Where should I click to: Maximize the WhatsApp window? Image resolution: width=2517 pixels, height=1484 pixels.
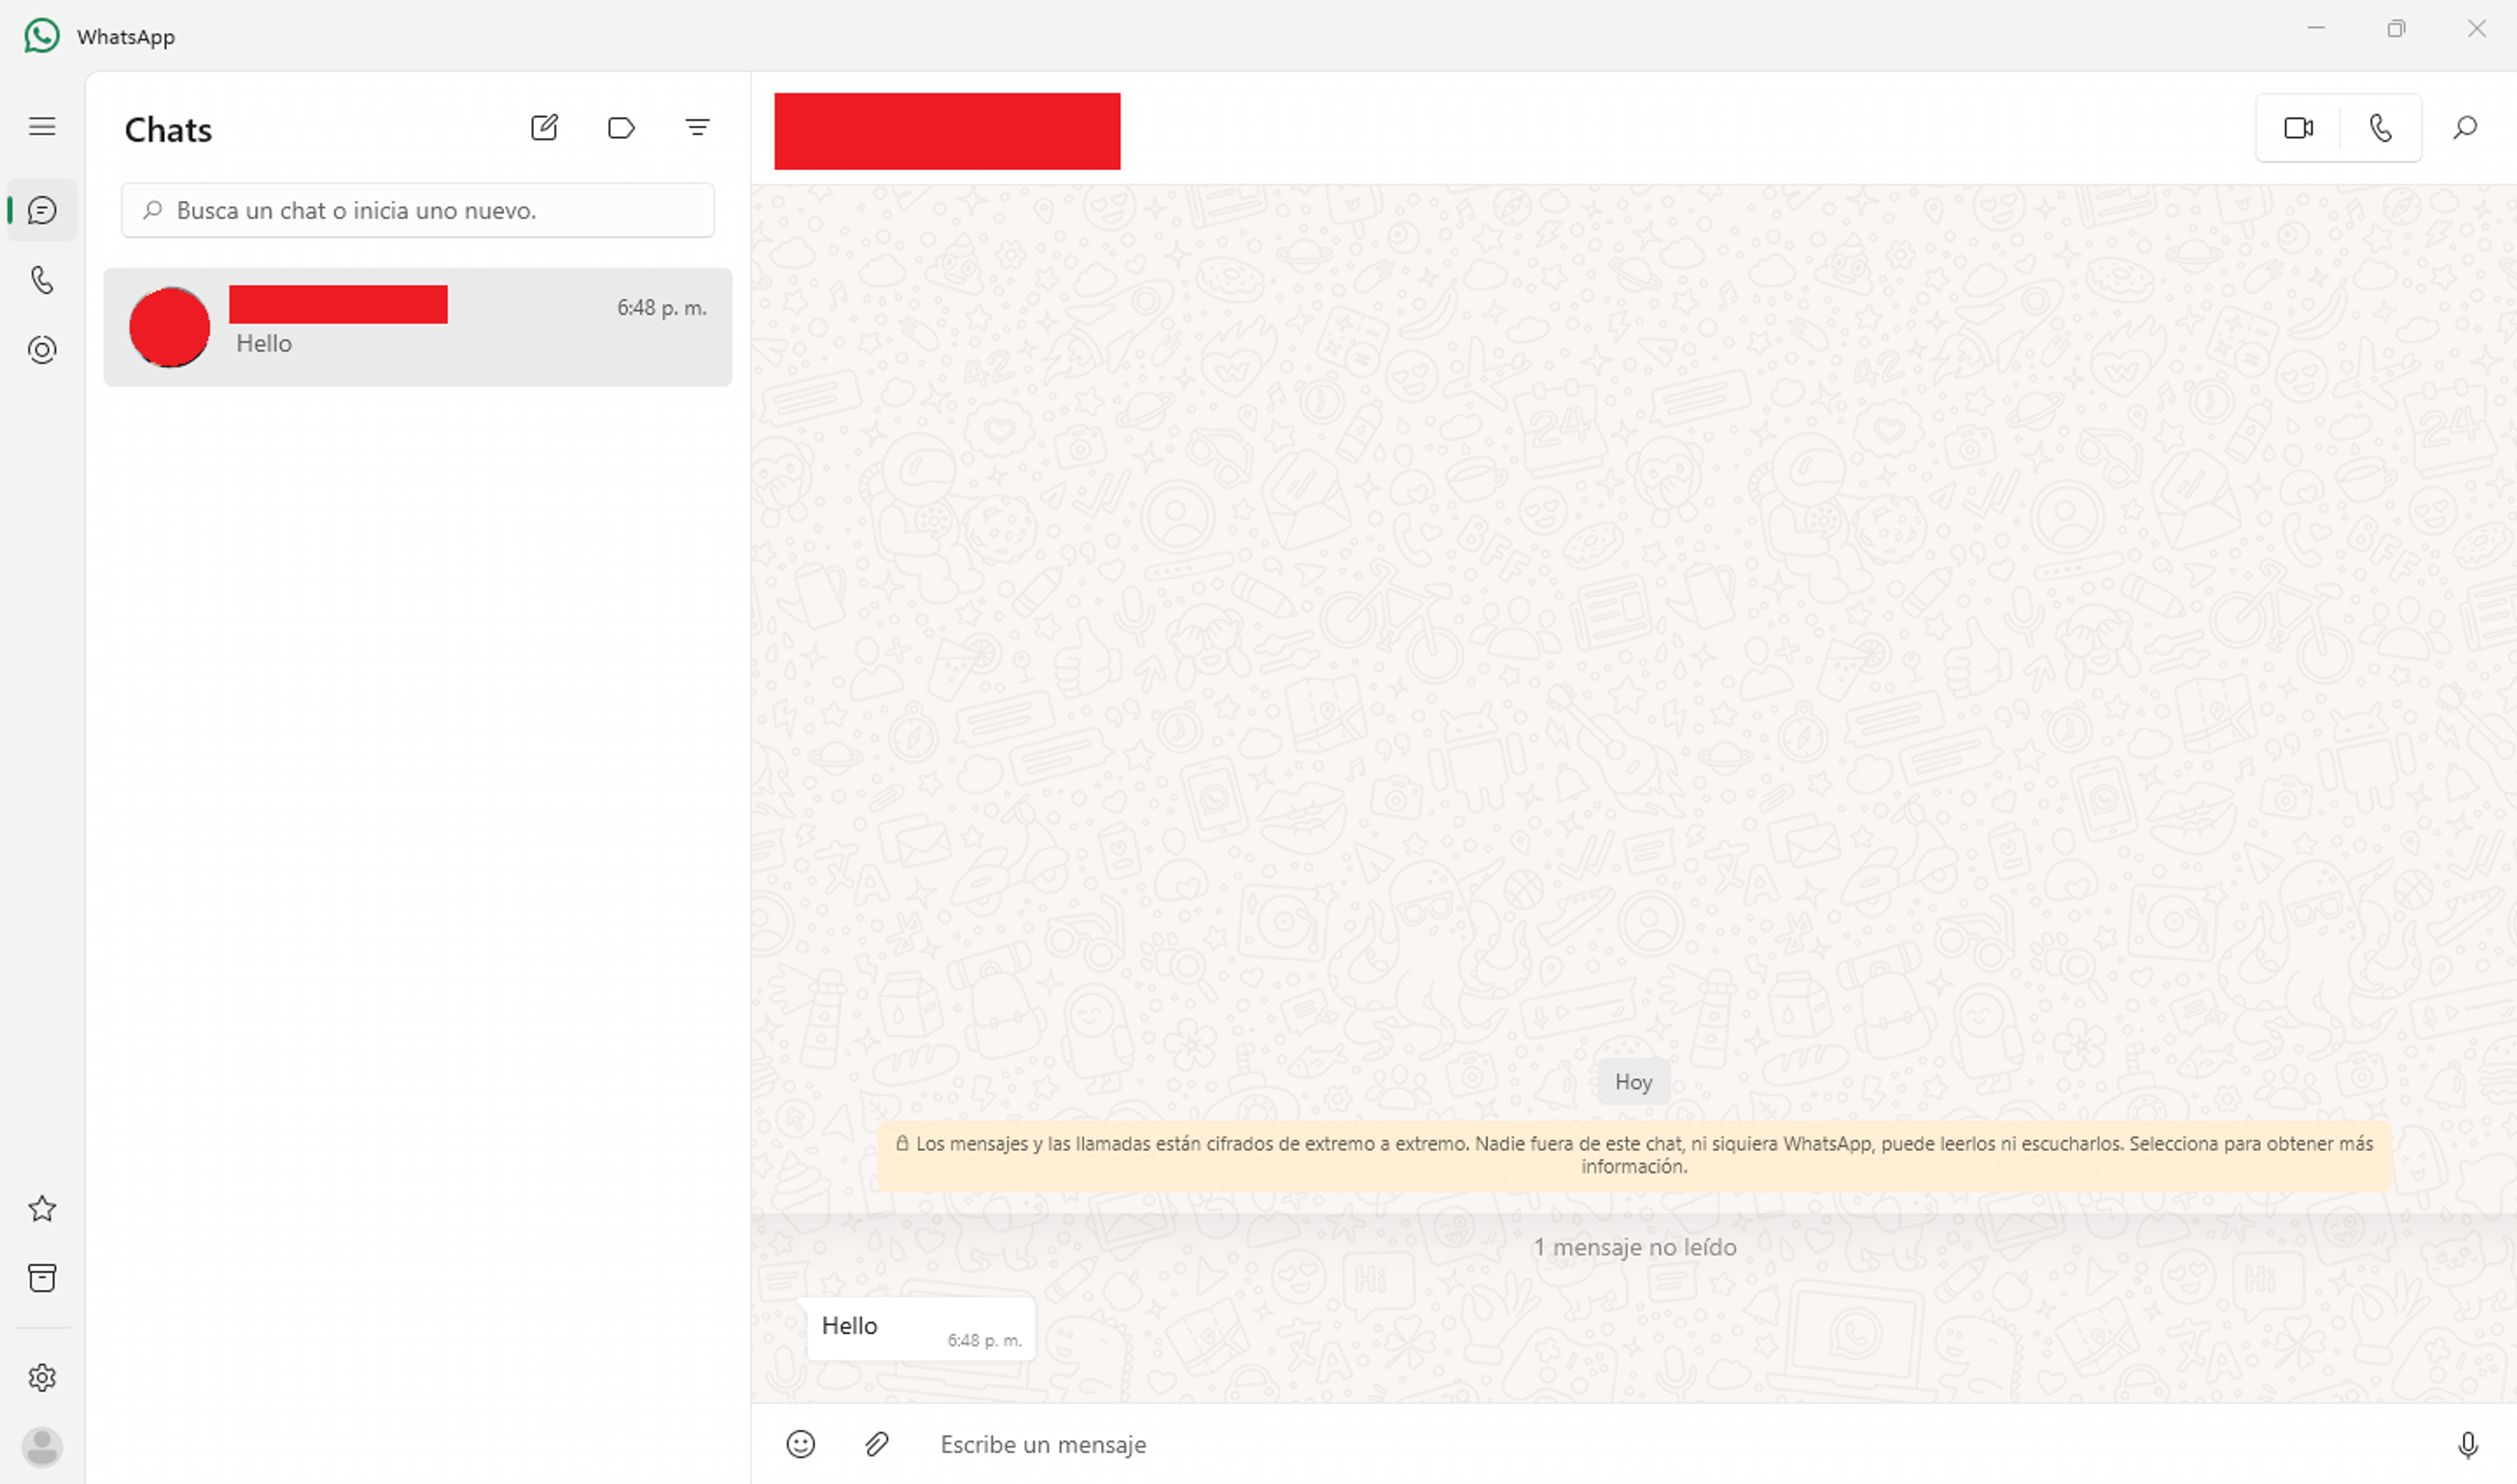coord(2396,29)
